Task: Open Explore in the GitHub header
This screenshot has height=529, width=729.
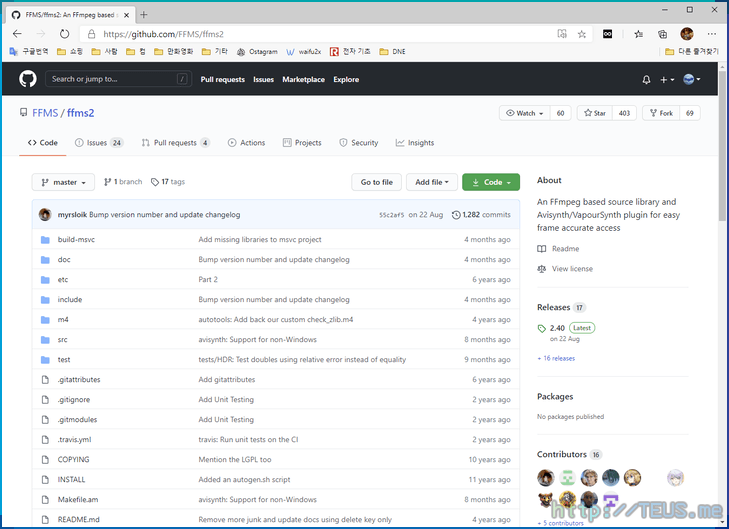Action: point(346,79)
